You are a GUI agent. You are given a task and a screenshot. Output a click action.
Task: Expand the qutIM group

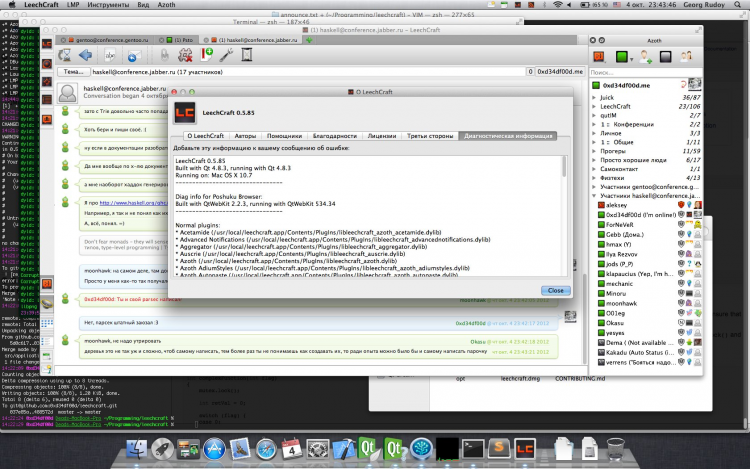(595, 115)
